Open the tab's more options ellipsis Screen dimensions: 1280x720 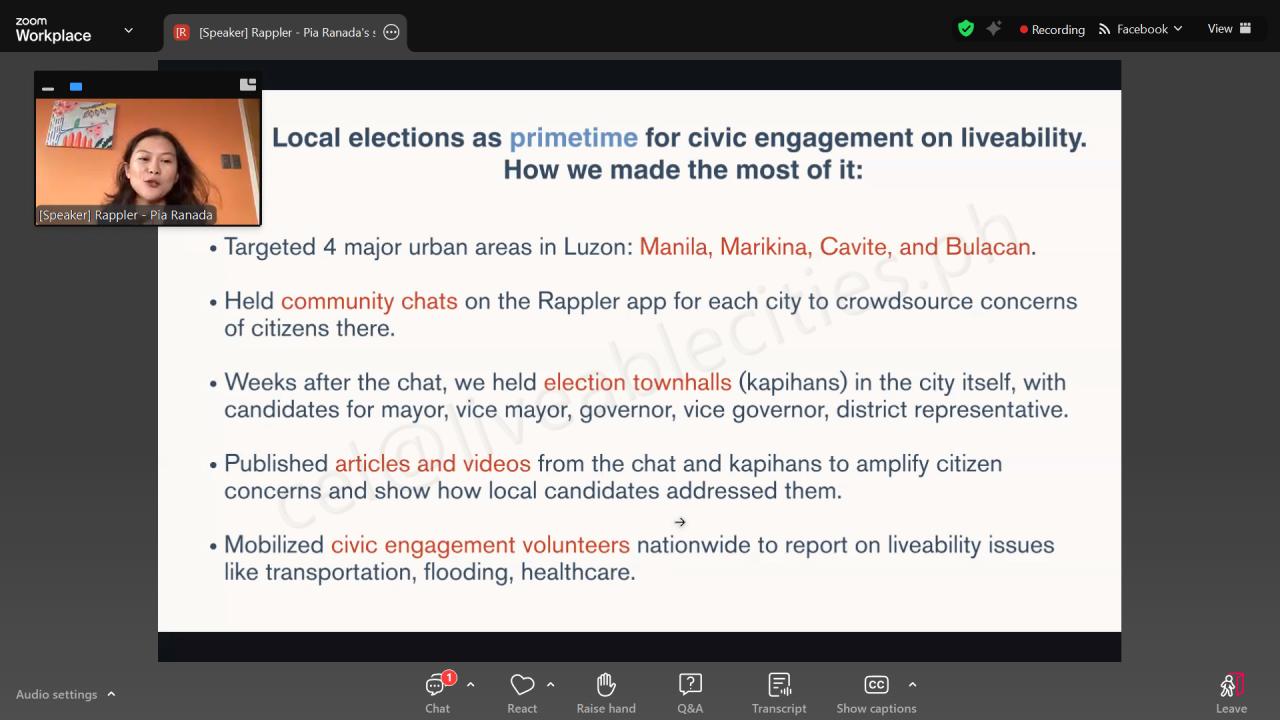point(392,32)
